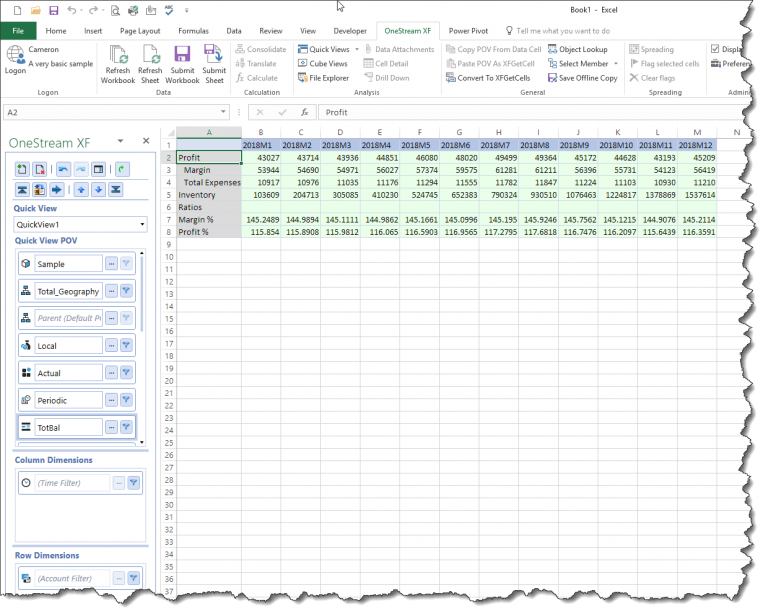Toggle the Display checkbox in the ribbon
Viewport: 768px width, 616px height.
pos(715,49)
